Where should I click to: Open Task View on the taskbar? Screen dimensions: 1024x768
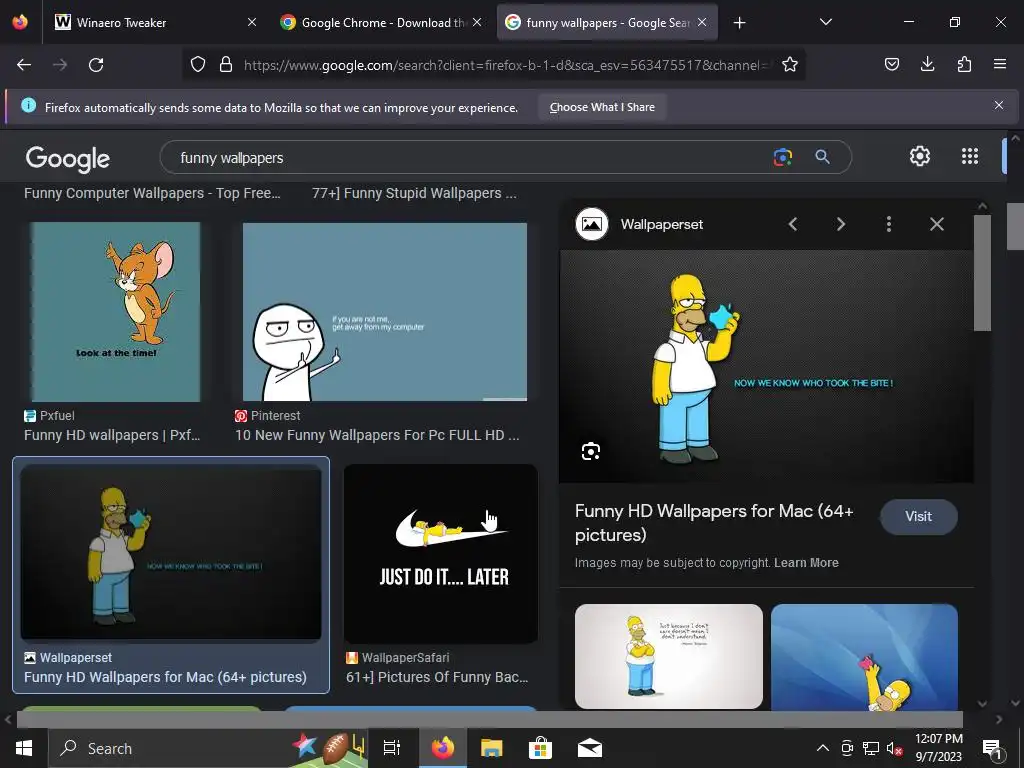pyautogui.click(x=392, y=748)
